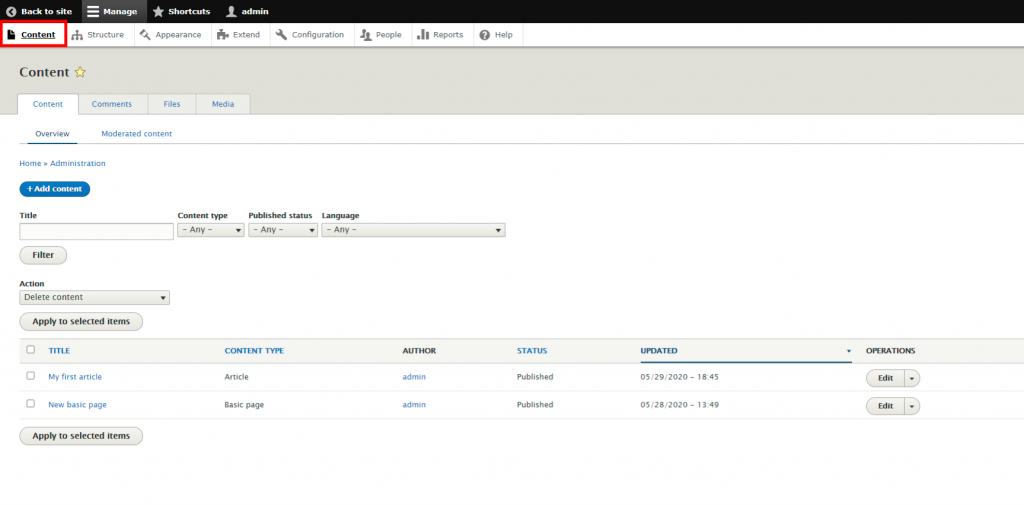
Task: Click the Structure icon in the admin toolbar
Action: [x=78, y=35]
